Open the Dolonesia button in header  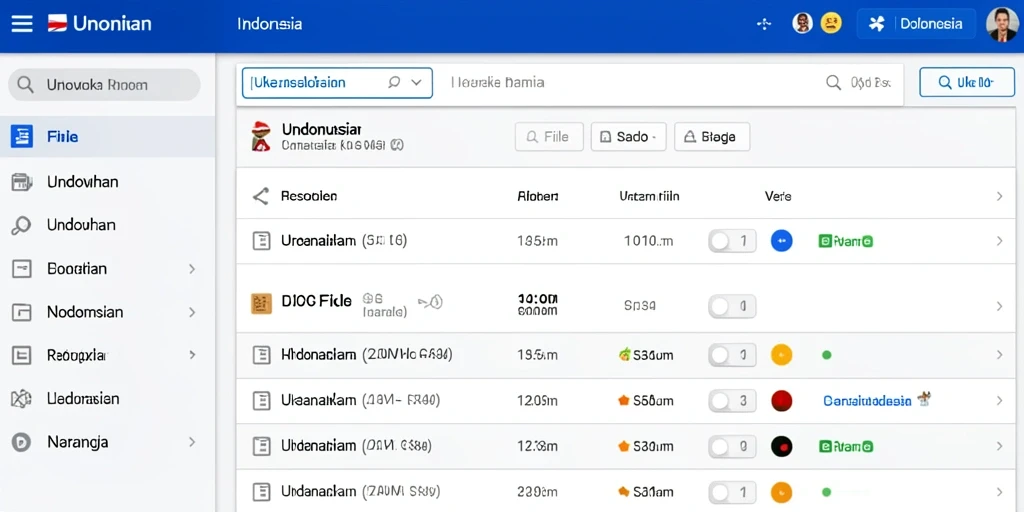916,24
